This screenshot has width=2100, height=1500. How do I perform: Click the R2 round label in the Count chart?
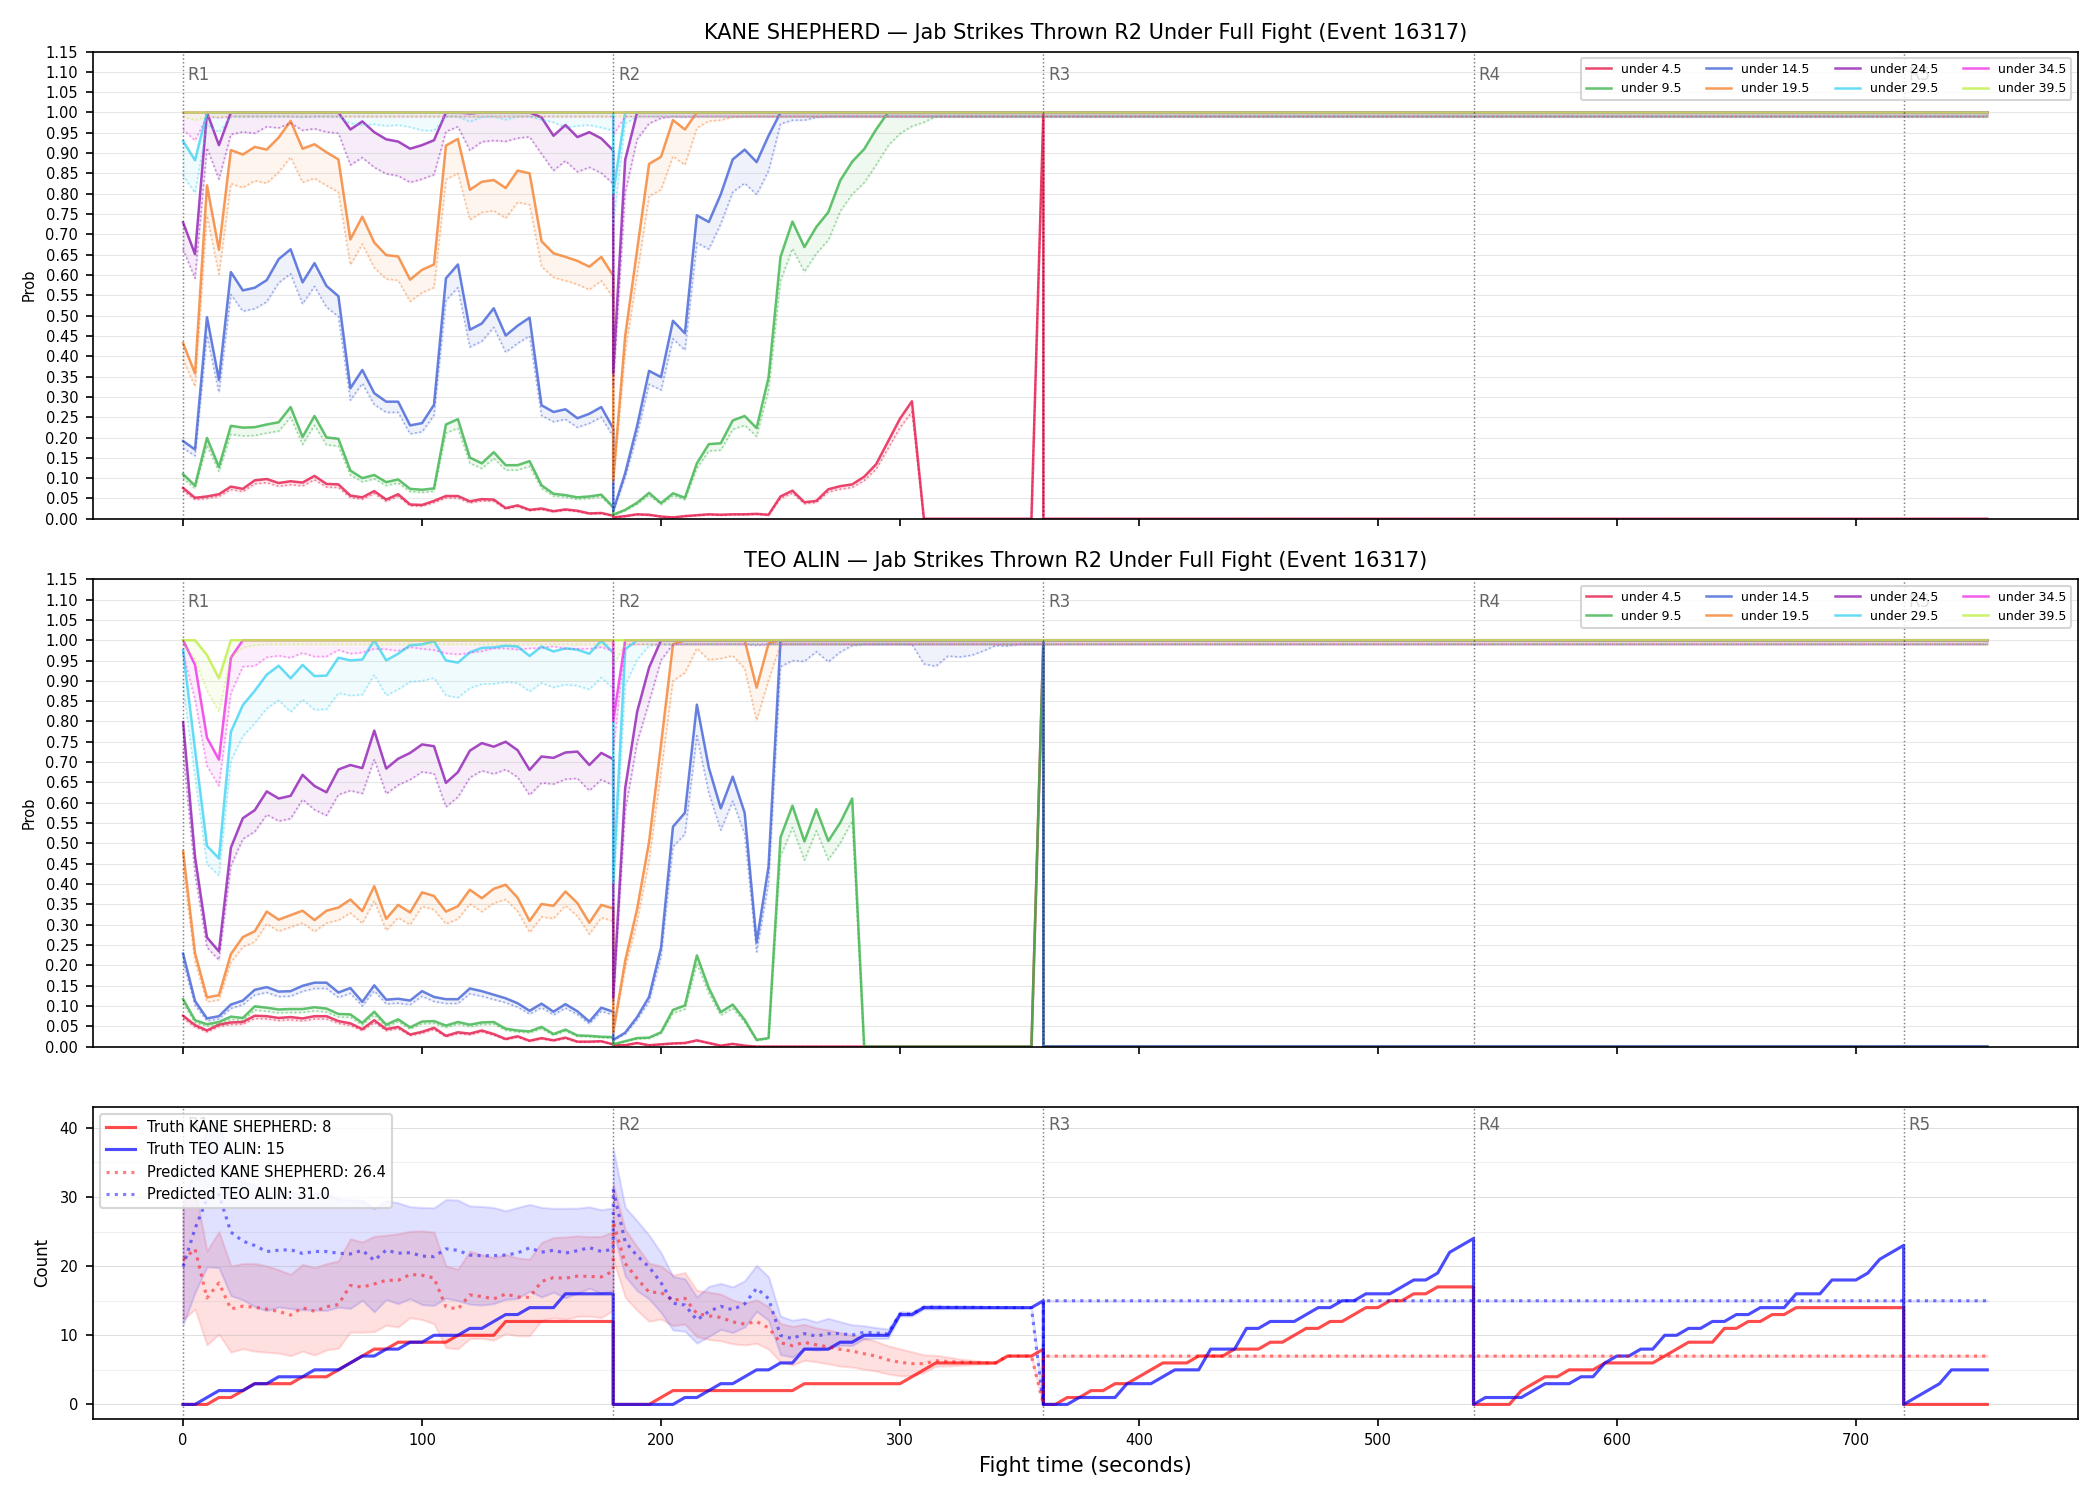pos(629,1124)
